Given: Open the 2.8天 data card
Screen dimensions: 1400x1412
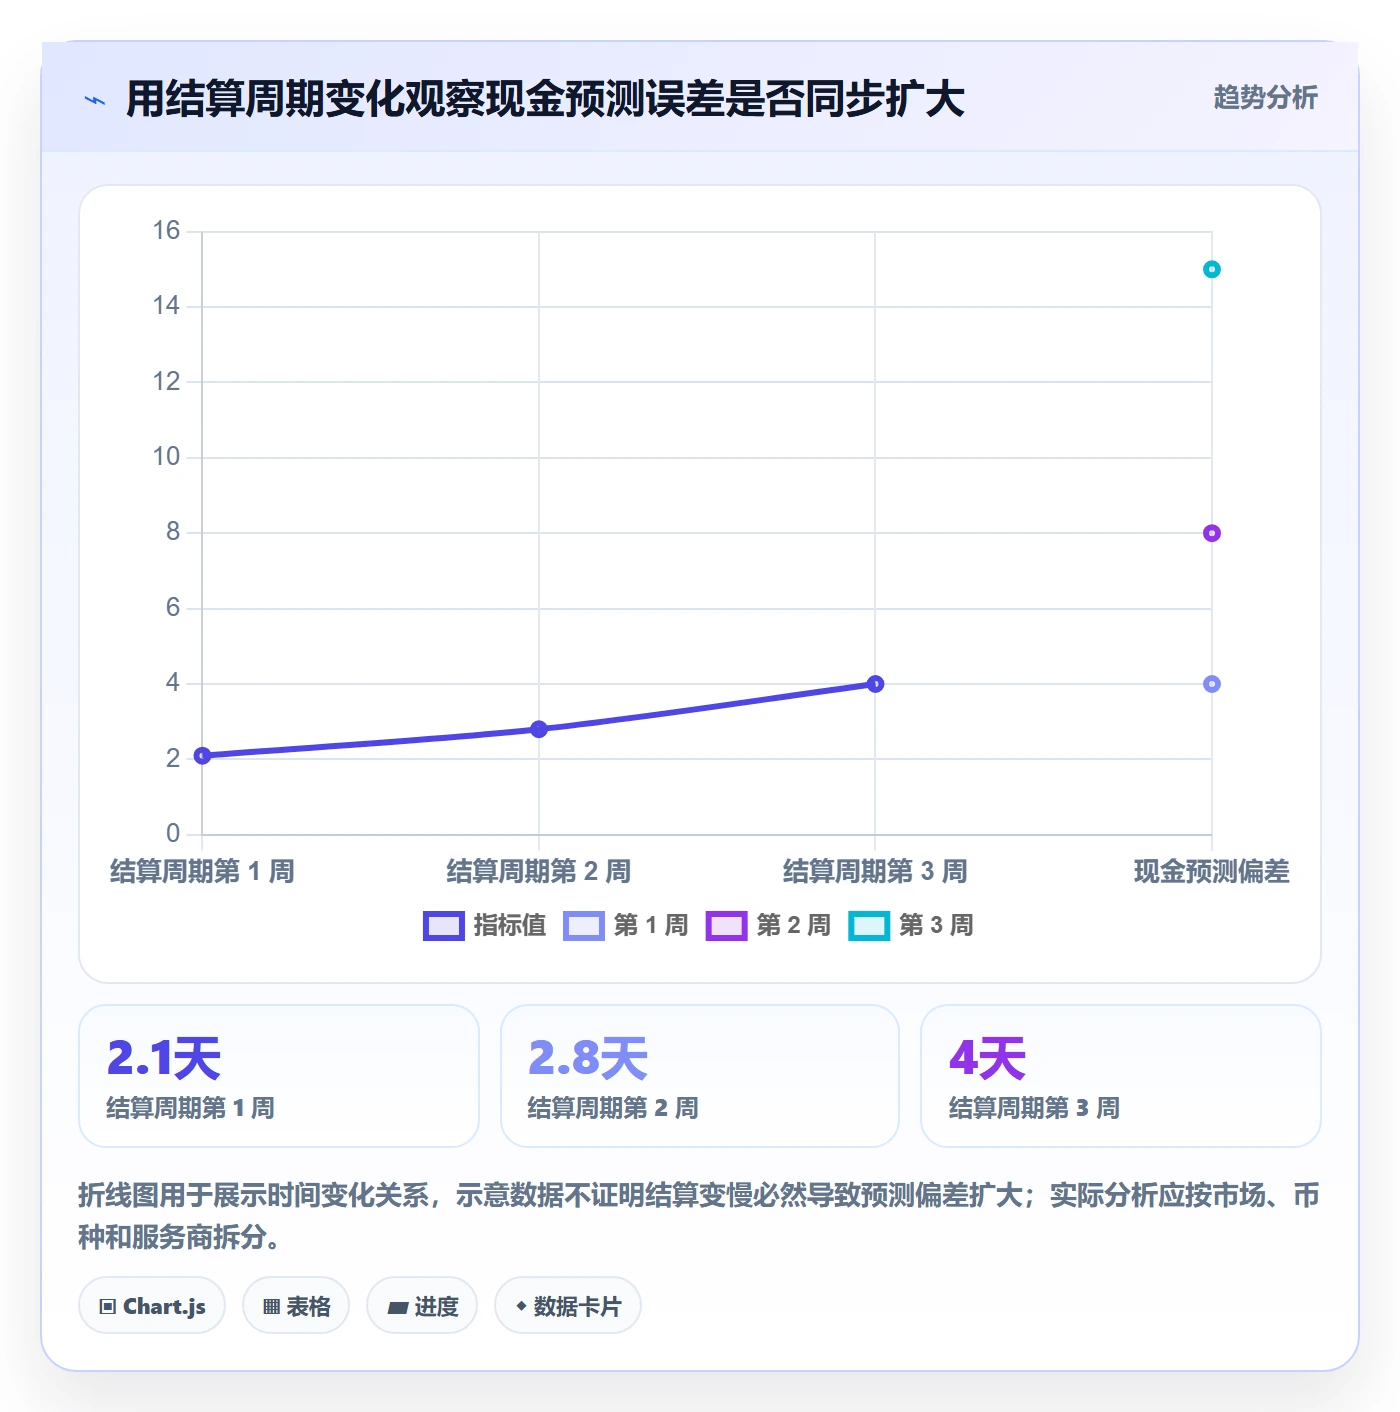Looking at the screenshot, I should click(x=700, y=1076).
